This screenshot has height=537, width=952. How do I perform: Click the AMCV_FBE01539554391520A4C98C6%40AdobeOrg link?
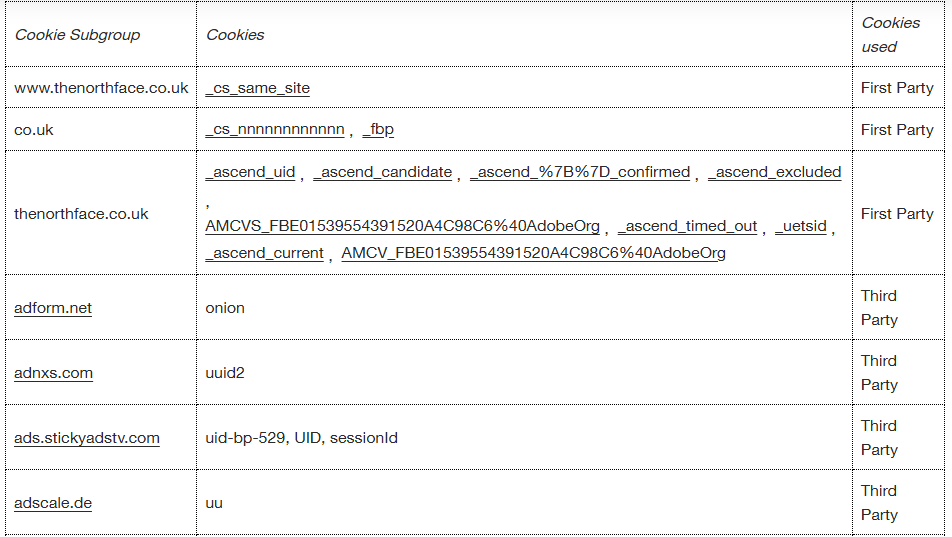point(533,253)
